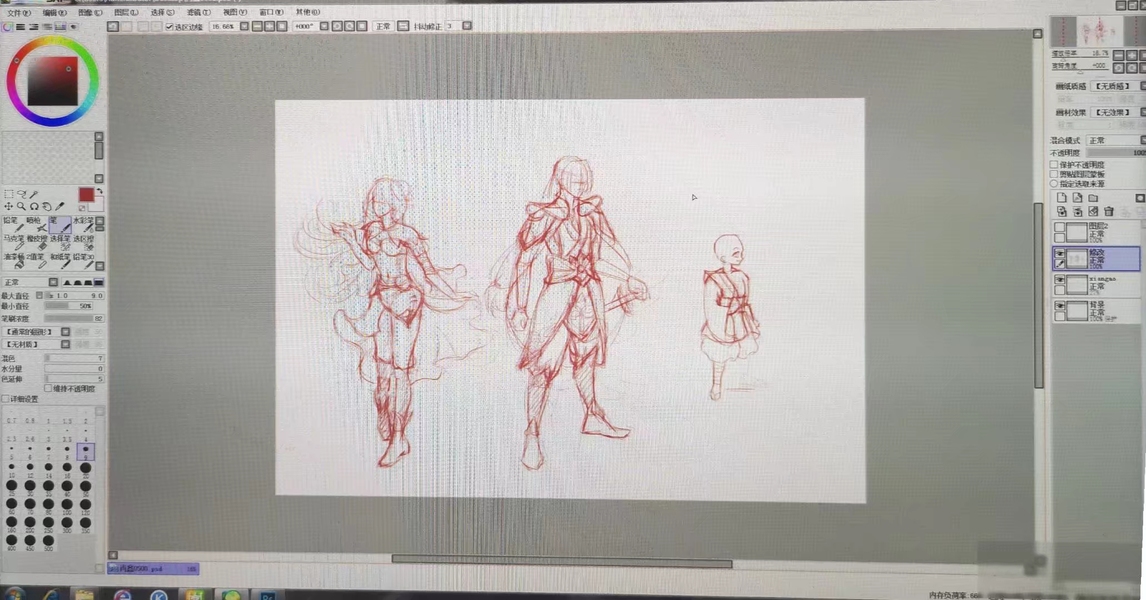
Task: Click the red foreground color swatch
Action: [x=86, y=194]
